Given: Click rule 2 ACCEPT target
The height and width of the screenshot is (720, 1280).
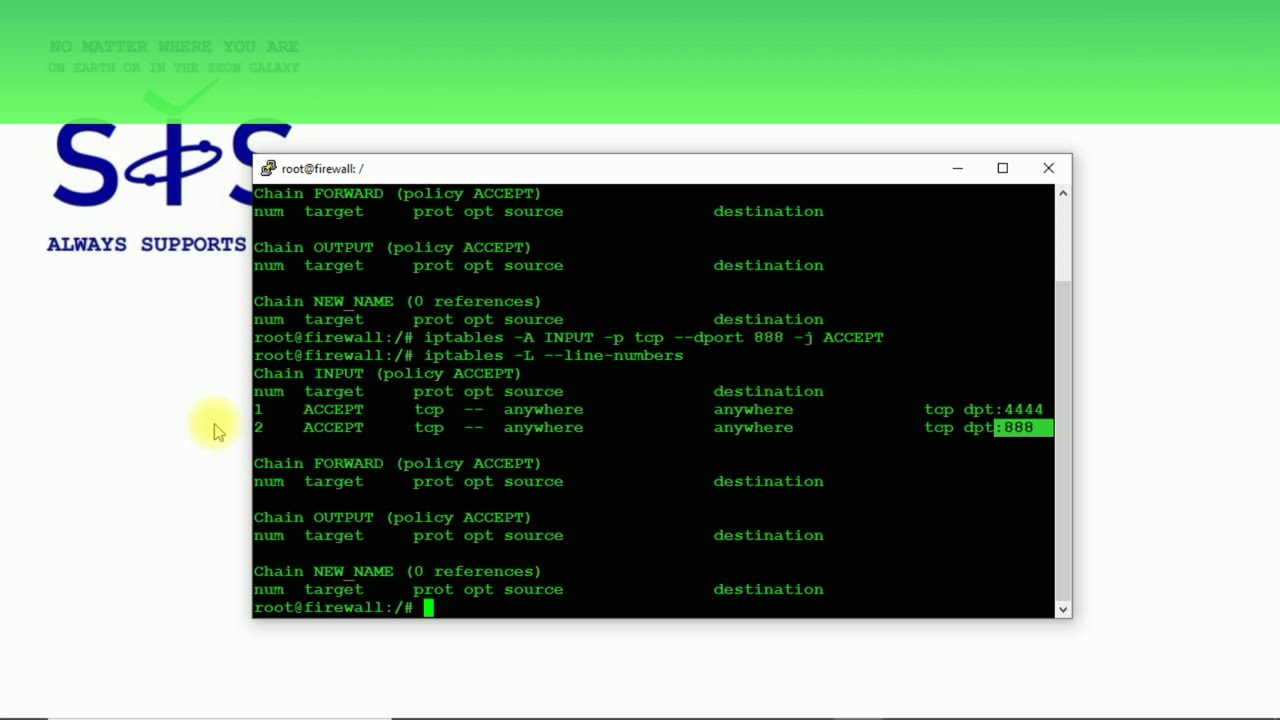Looking at the screenshot, I should click(x=333, y=427).
